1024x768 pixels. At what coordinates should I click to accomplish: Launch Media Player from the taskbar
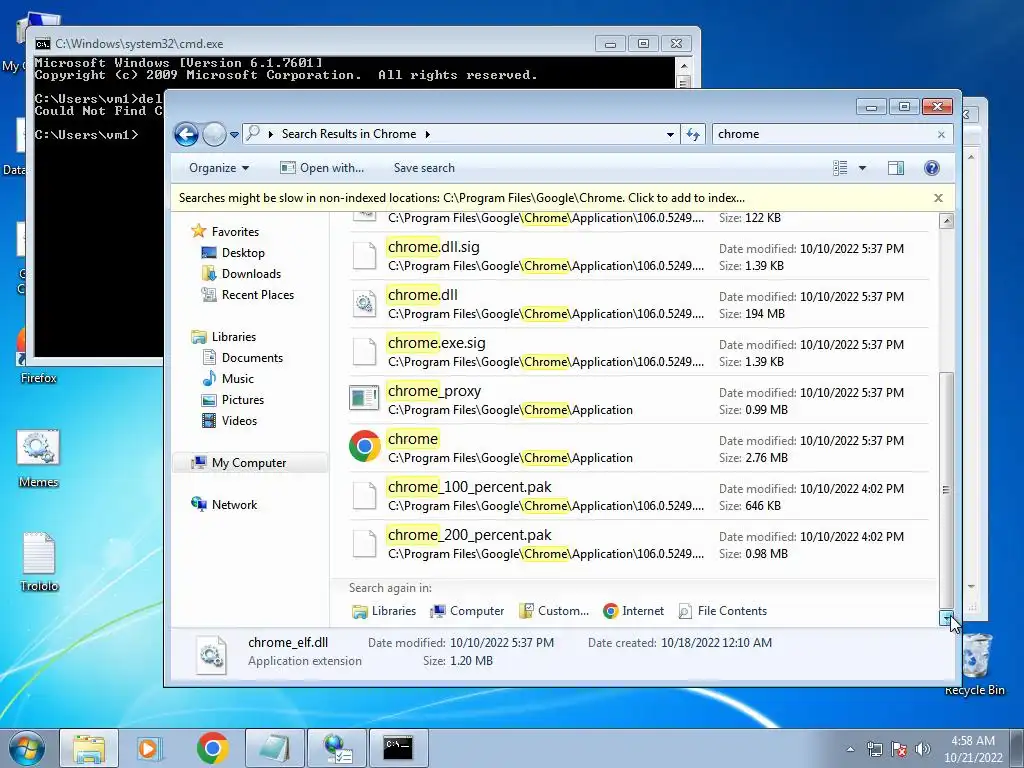[150, 748]
